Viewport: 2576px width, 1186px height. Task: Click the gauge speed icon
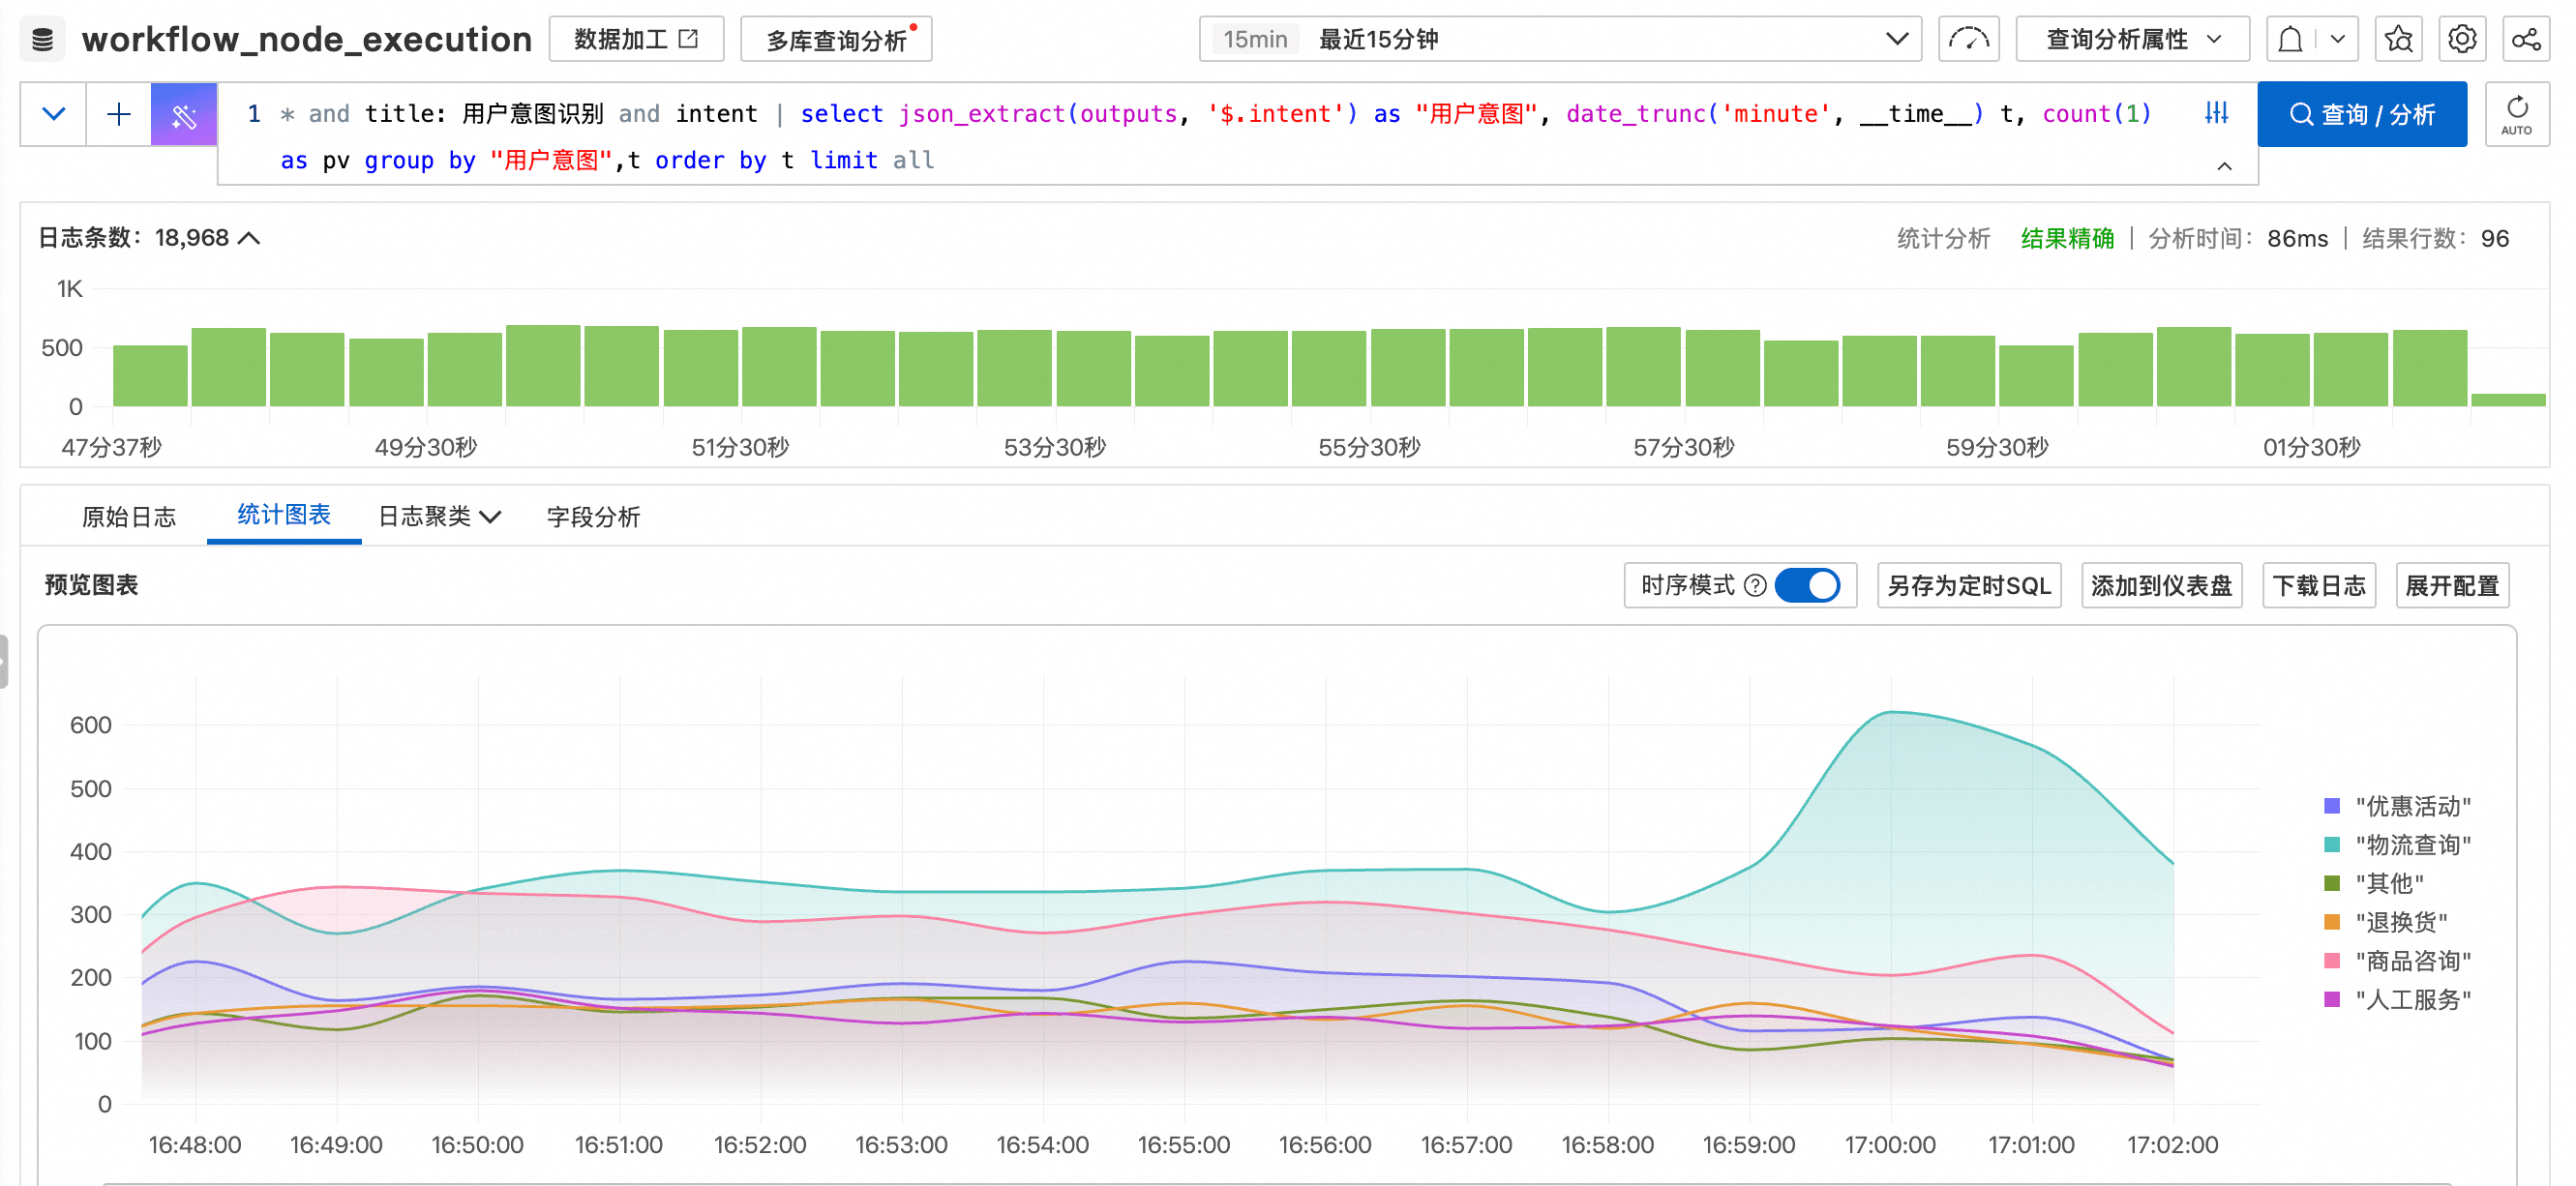(1968, 40)
